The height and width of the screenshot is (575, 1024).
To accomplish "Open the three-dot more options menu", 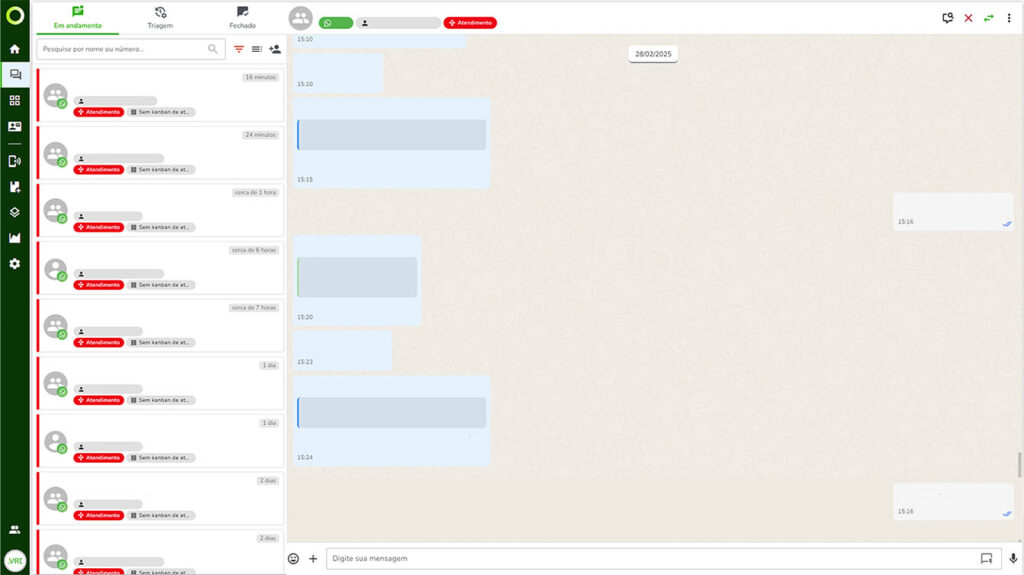I will tap(1009, 18).
